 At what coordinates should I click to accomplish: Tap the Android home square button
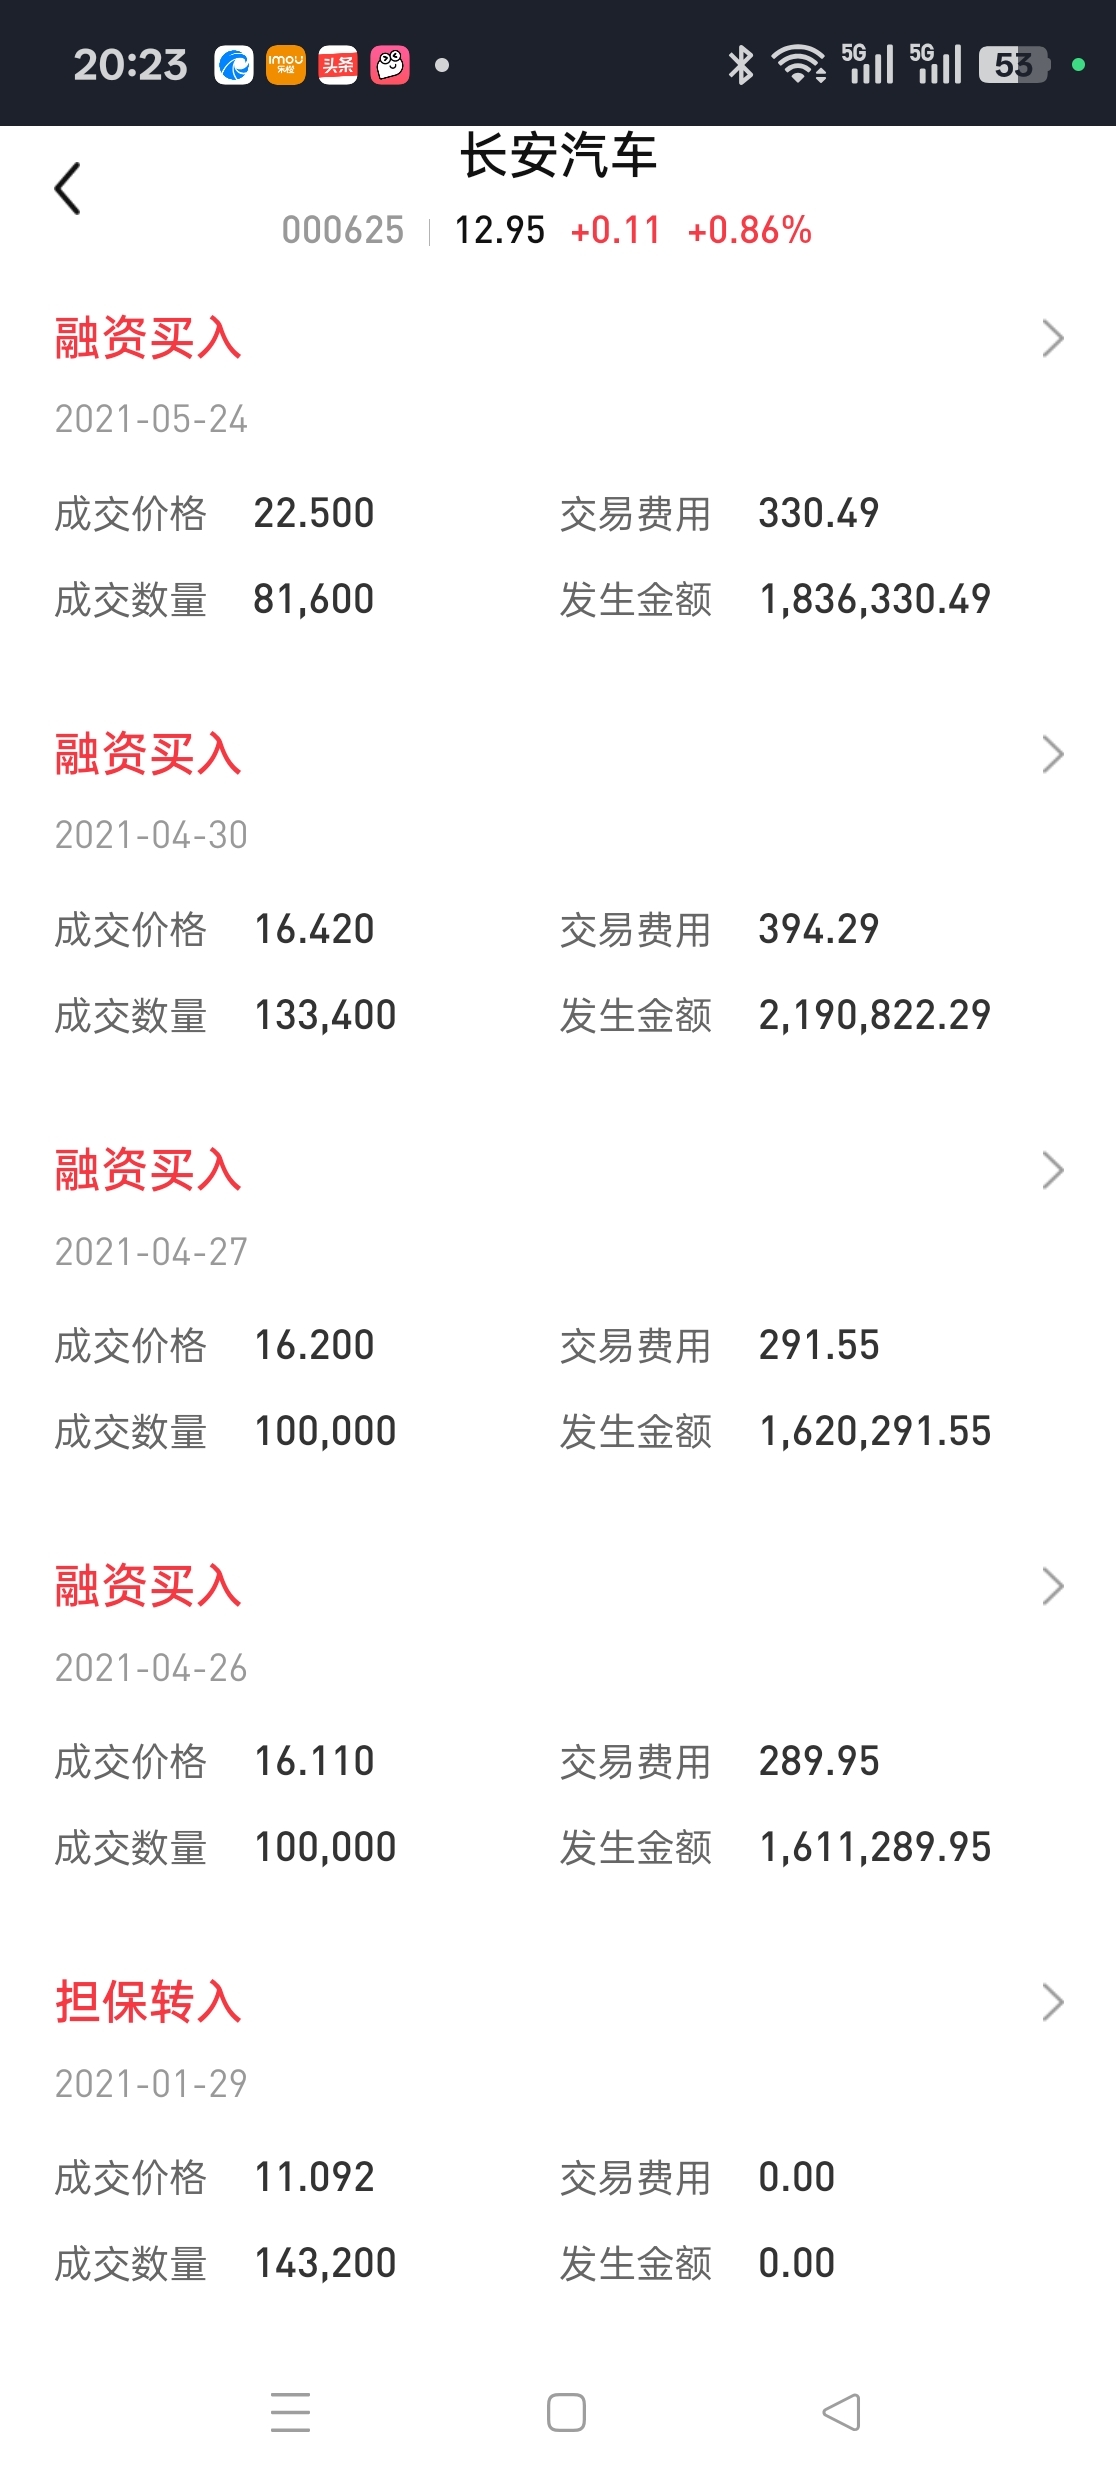coord(566,2412)
